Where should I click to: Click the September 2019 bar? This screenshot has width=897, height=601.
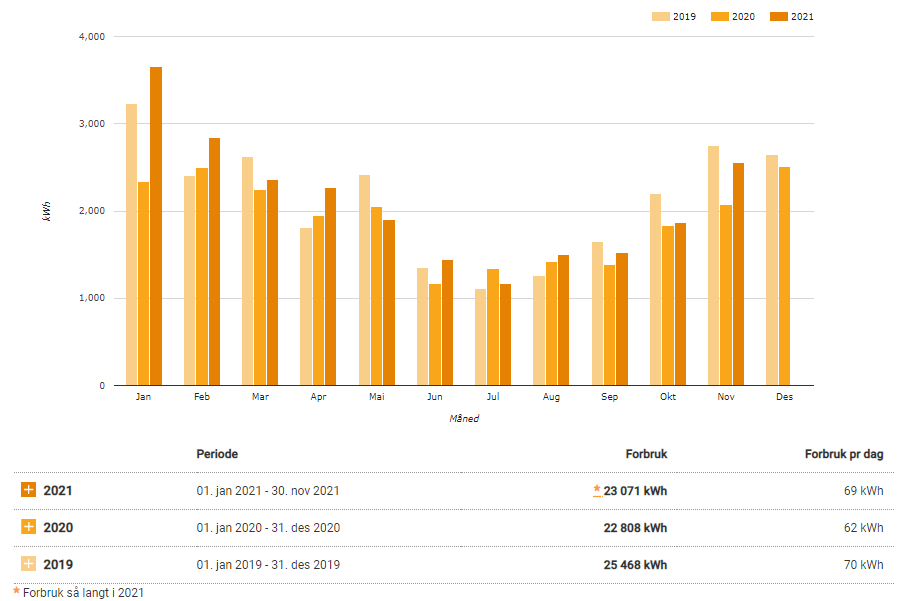597,313
